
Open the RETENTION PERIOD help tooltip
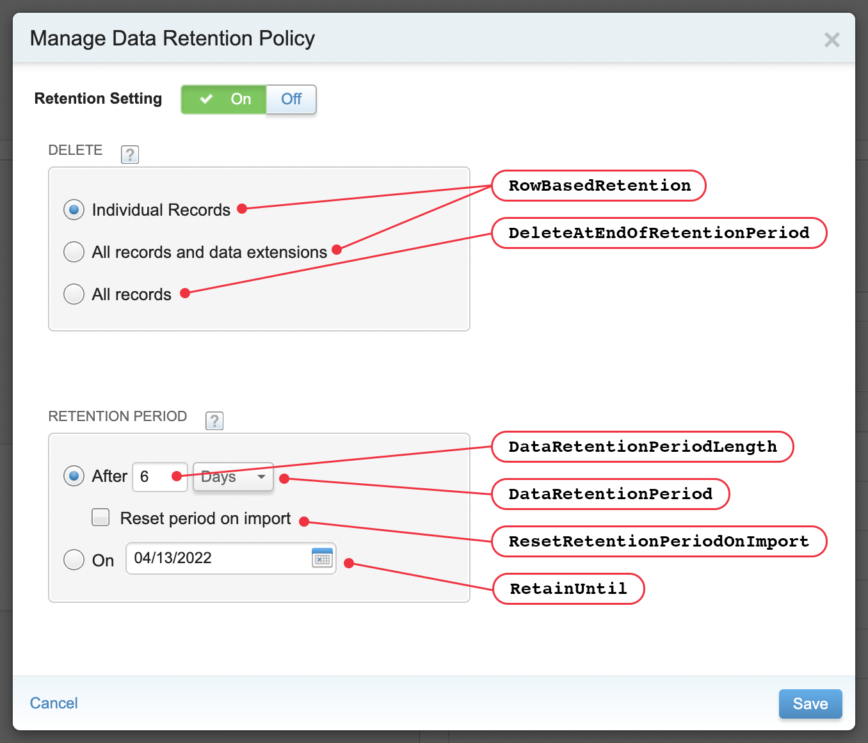214,421
